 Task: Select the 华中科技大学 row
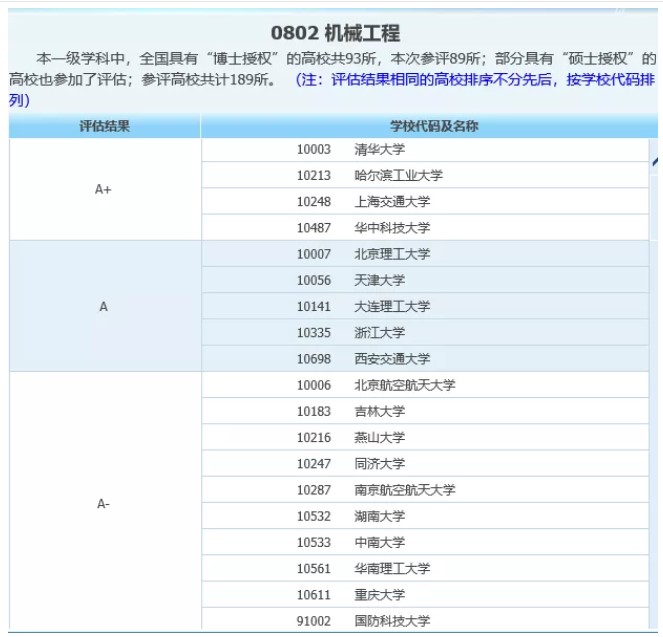[x=392, y=228]
